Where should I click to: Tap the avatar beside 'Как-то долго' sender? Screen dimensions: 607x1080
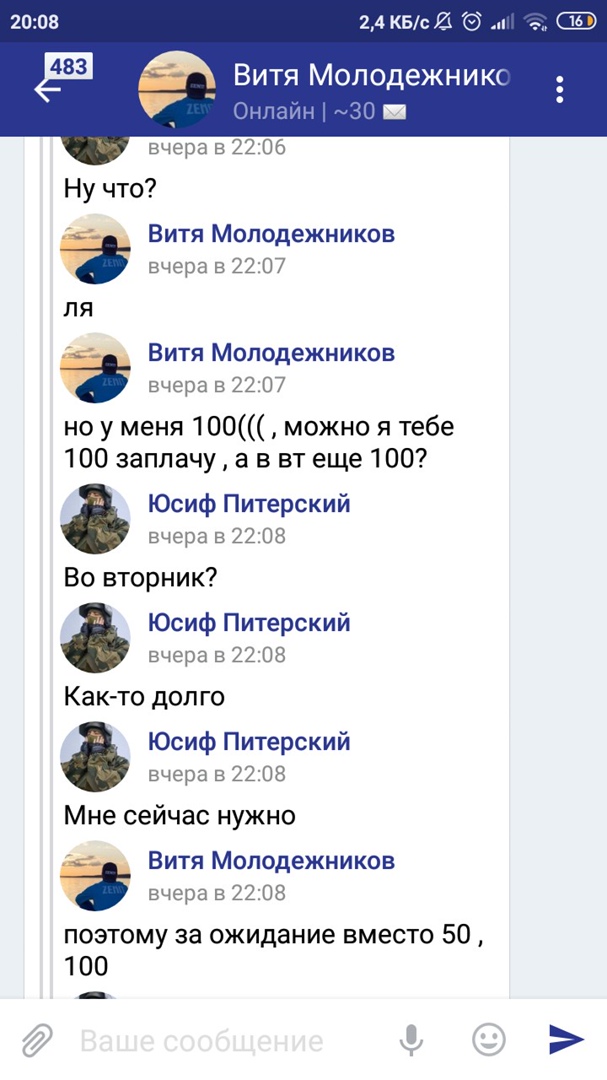(x=96, y=638)
